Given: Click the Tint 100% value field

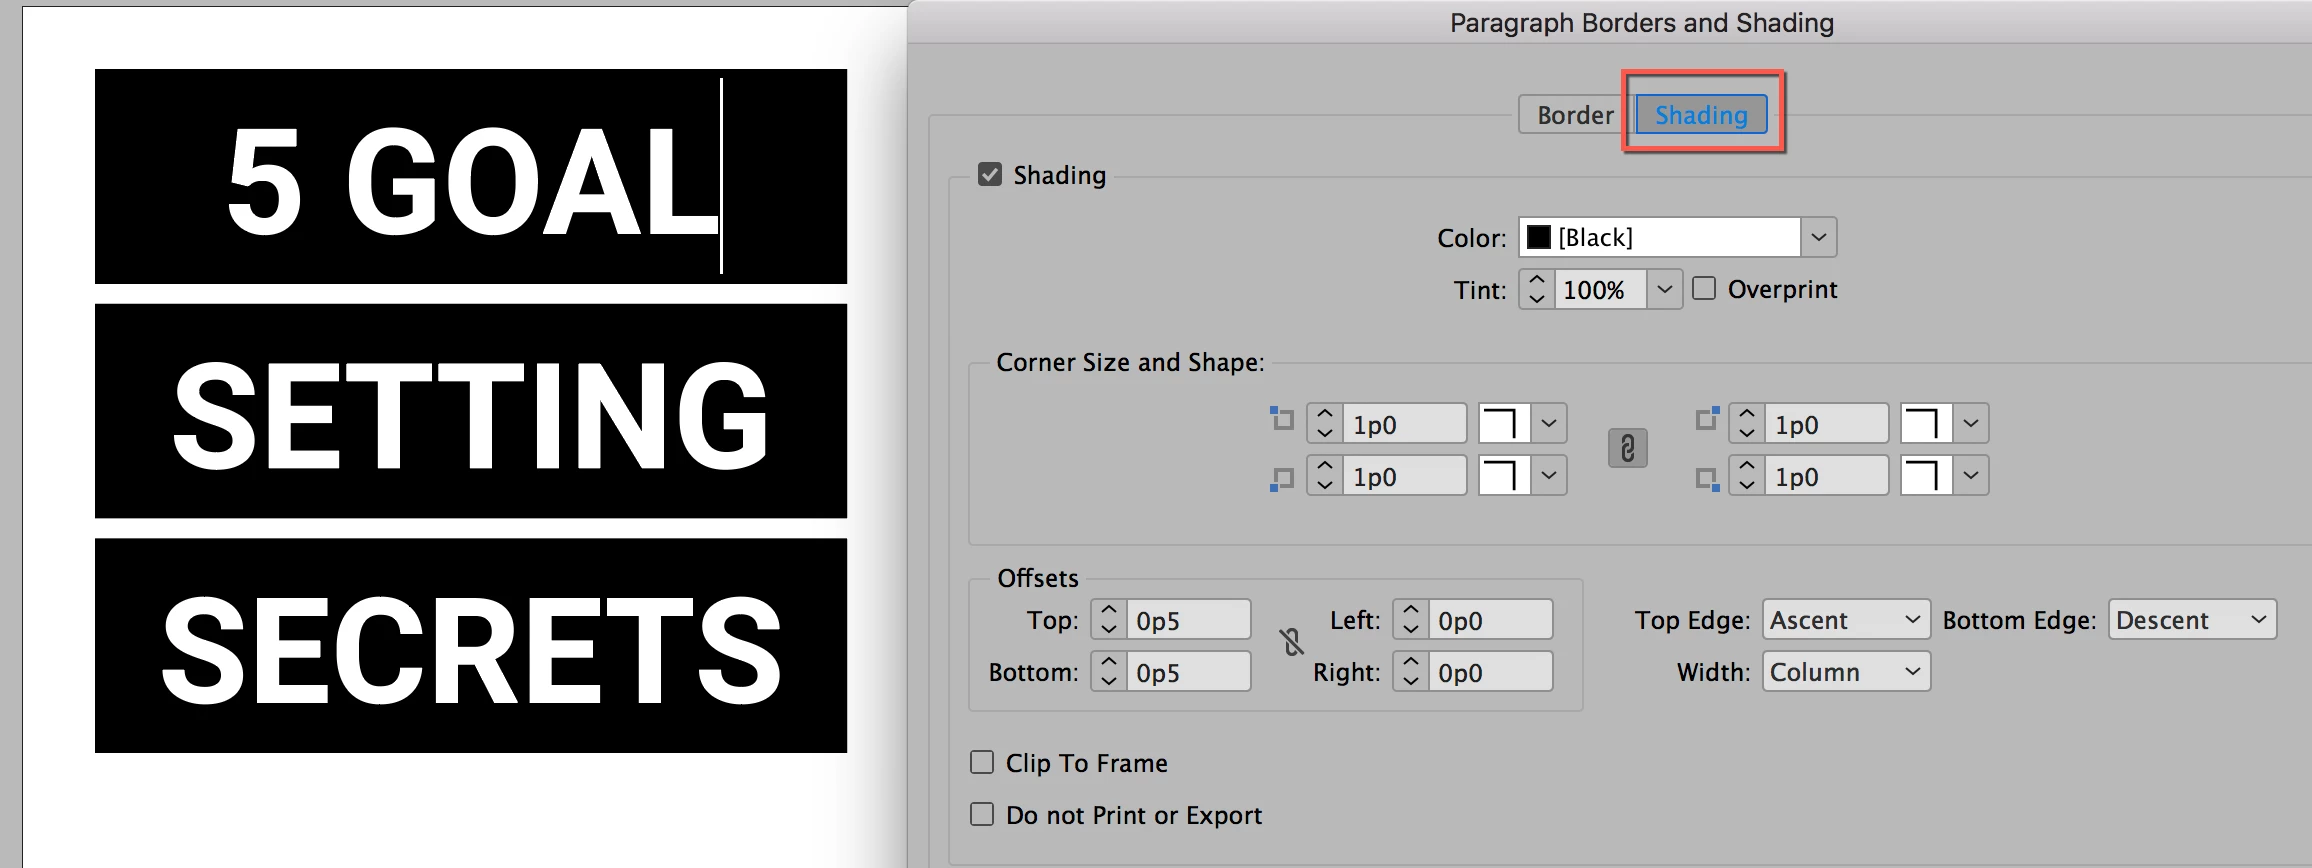Looking at the screenshot, I should pos(1600,289).
